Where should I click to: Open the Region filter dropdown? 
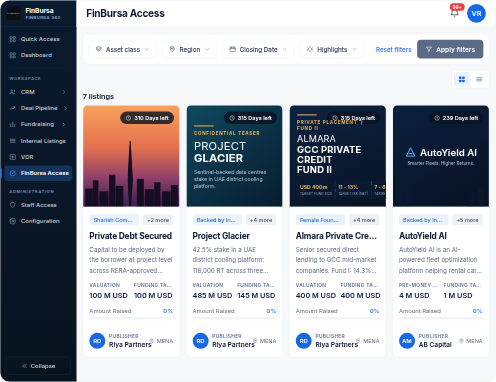pyautogui.click(x=189, y=49)
